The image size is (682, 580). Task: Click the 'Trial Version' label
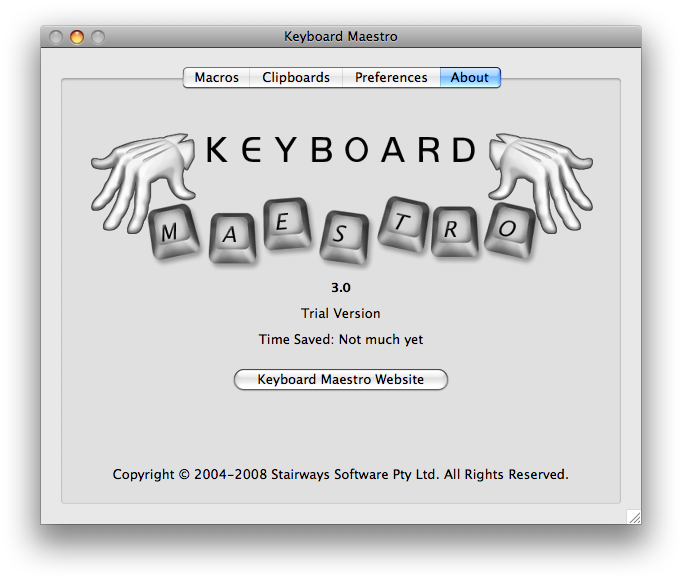coord(341,313)
